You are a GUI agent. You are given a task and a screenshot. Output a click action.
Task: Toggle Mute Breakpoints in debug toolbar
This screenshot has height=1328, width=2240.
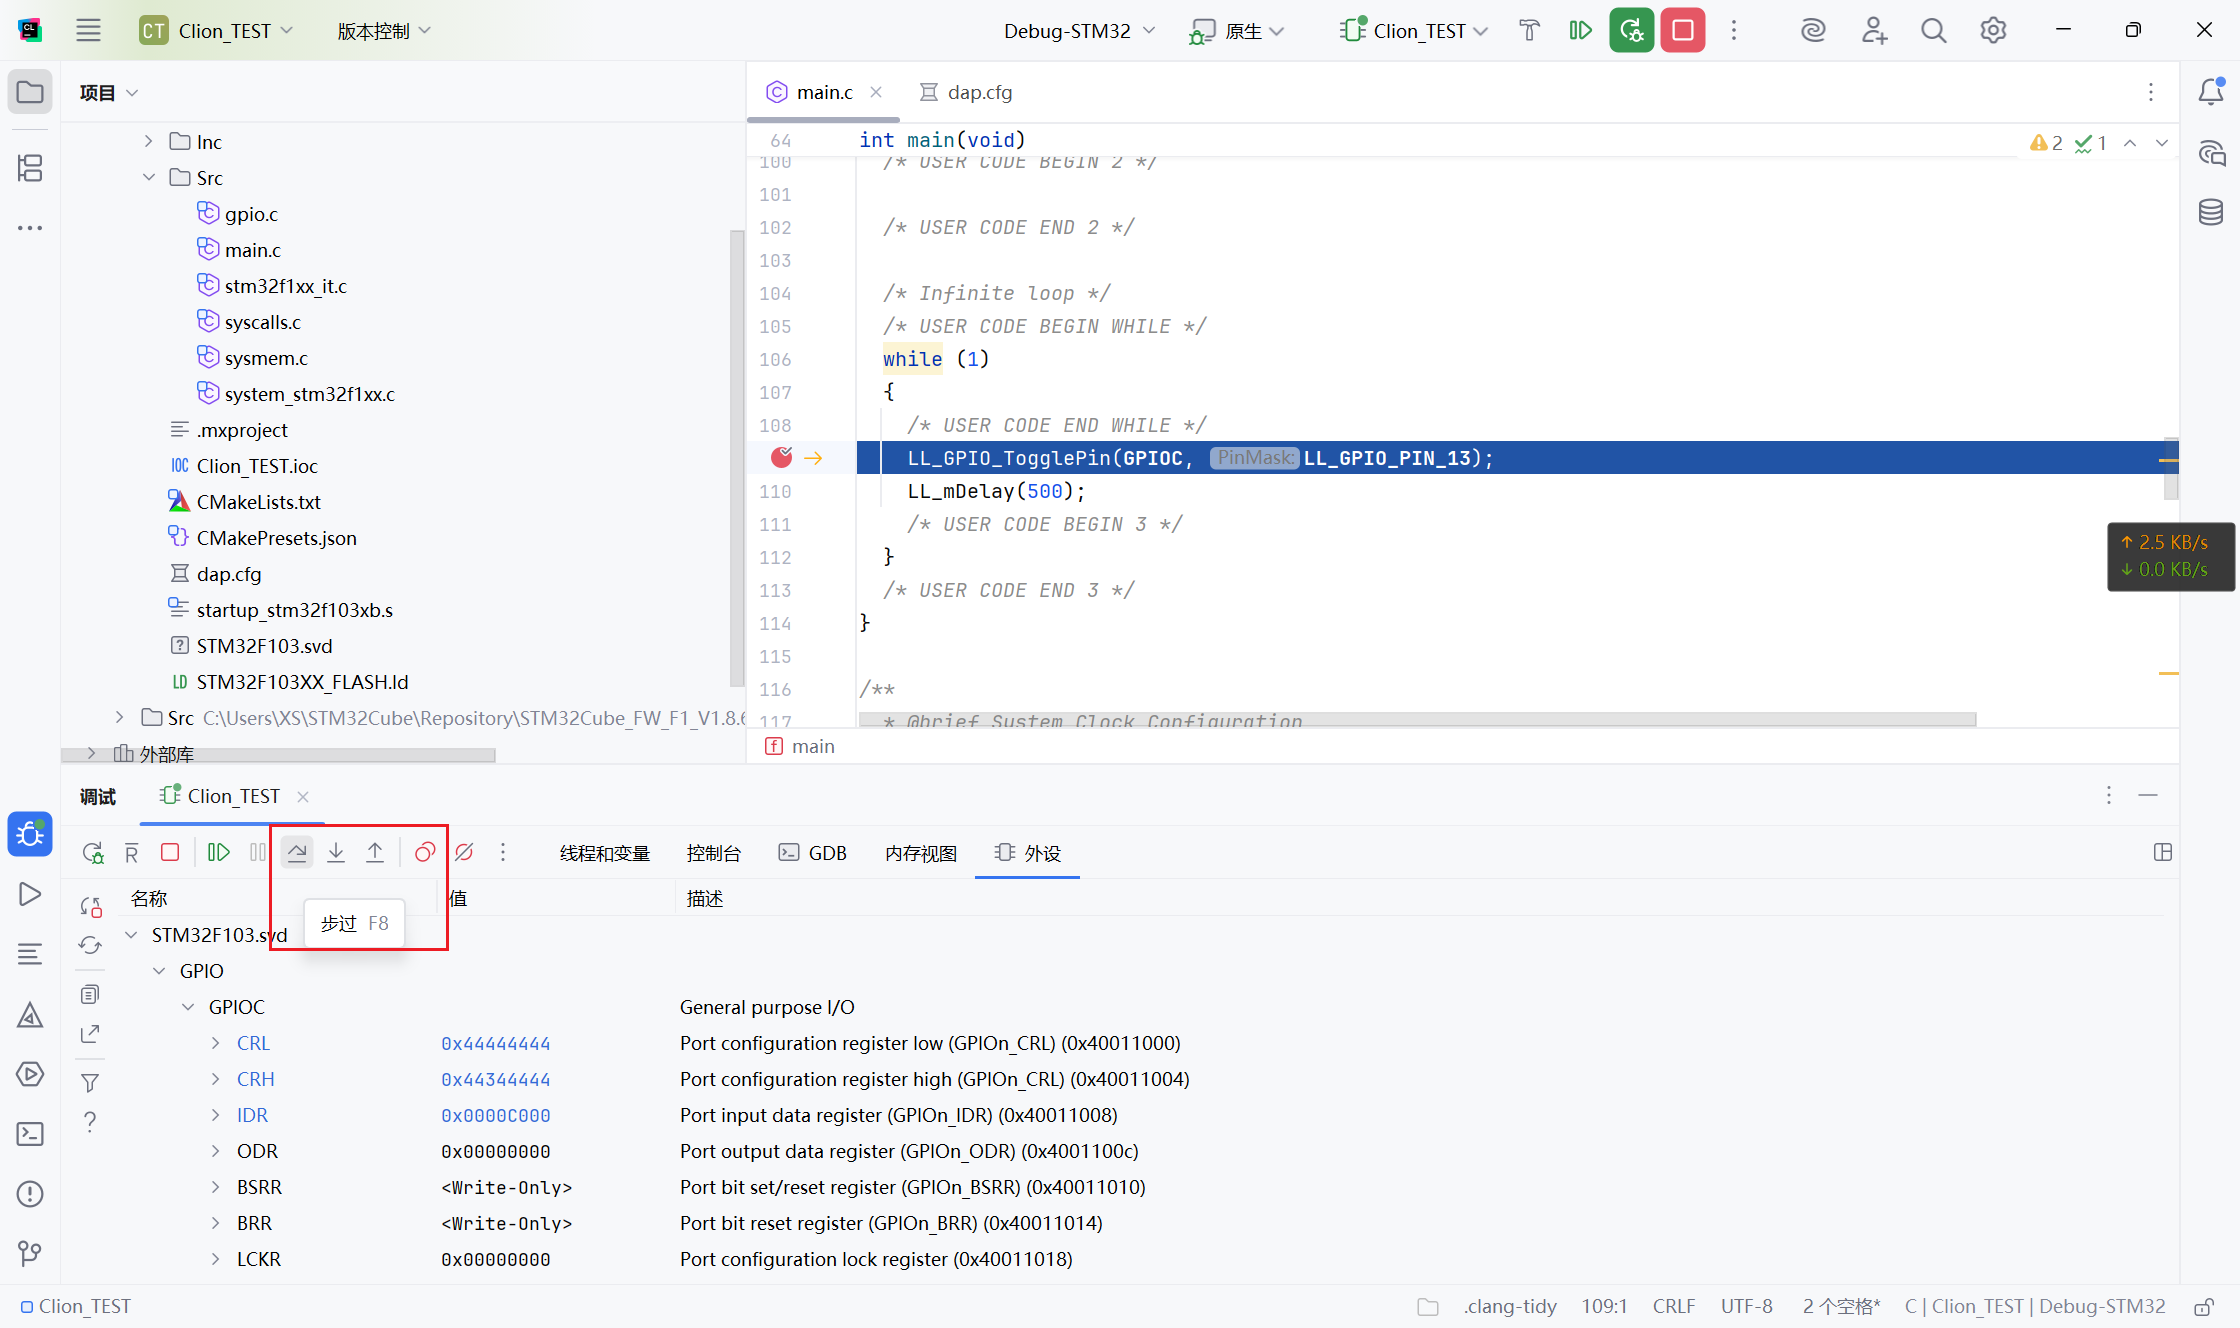pyautogui.click(x=464, y=852)
